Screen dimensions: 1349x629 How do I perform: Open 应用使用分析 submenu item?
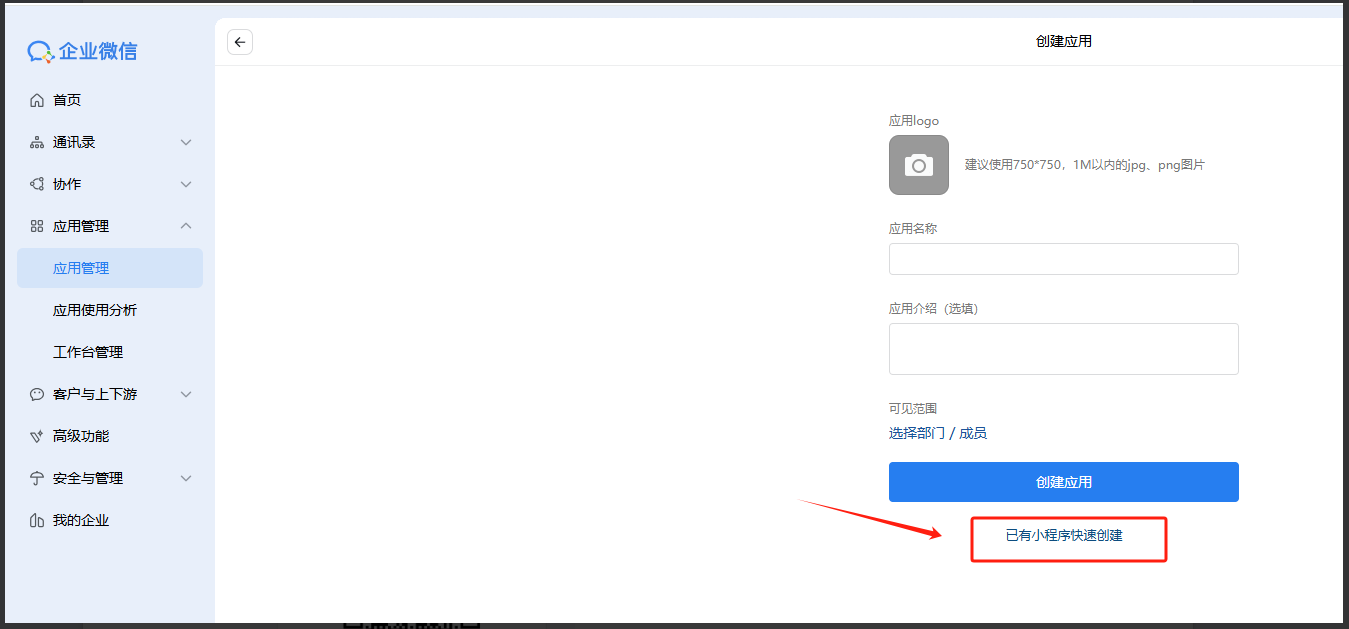coord(95,310)
